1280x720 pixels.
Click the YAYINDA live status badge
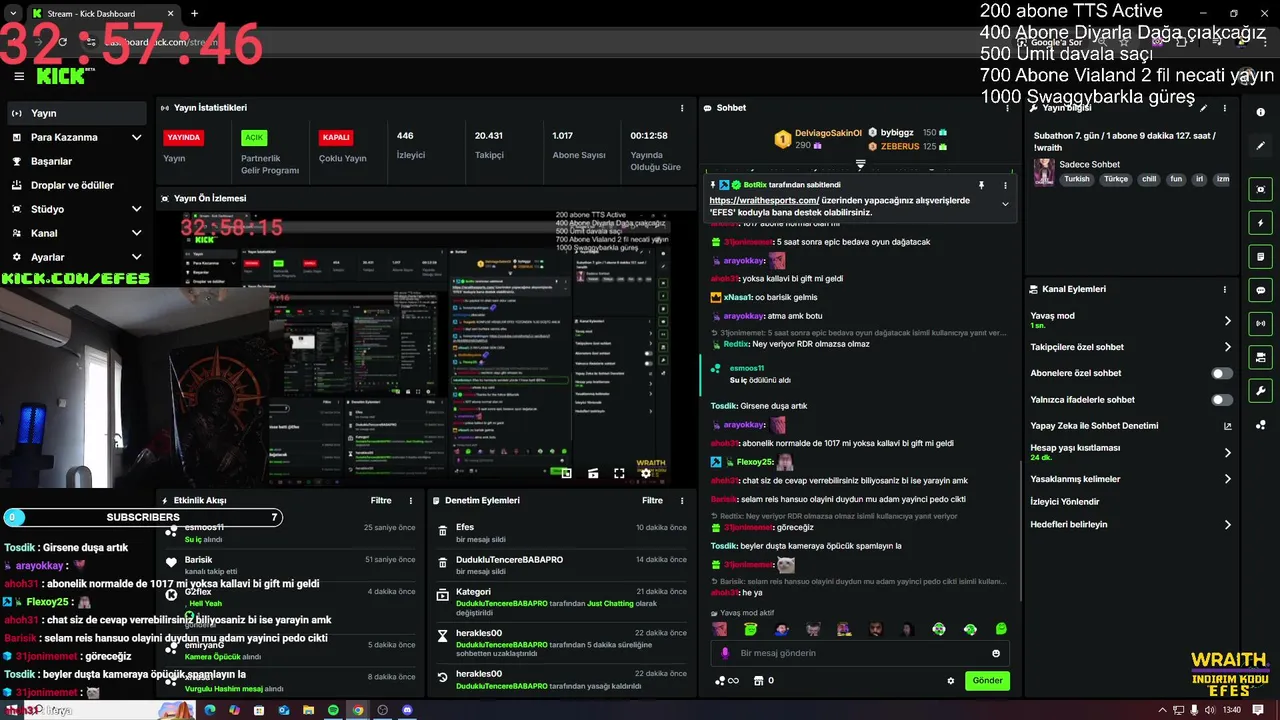[184, 138]
